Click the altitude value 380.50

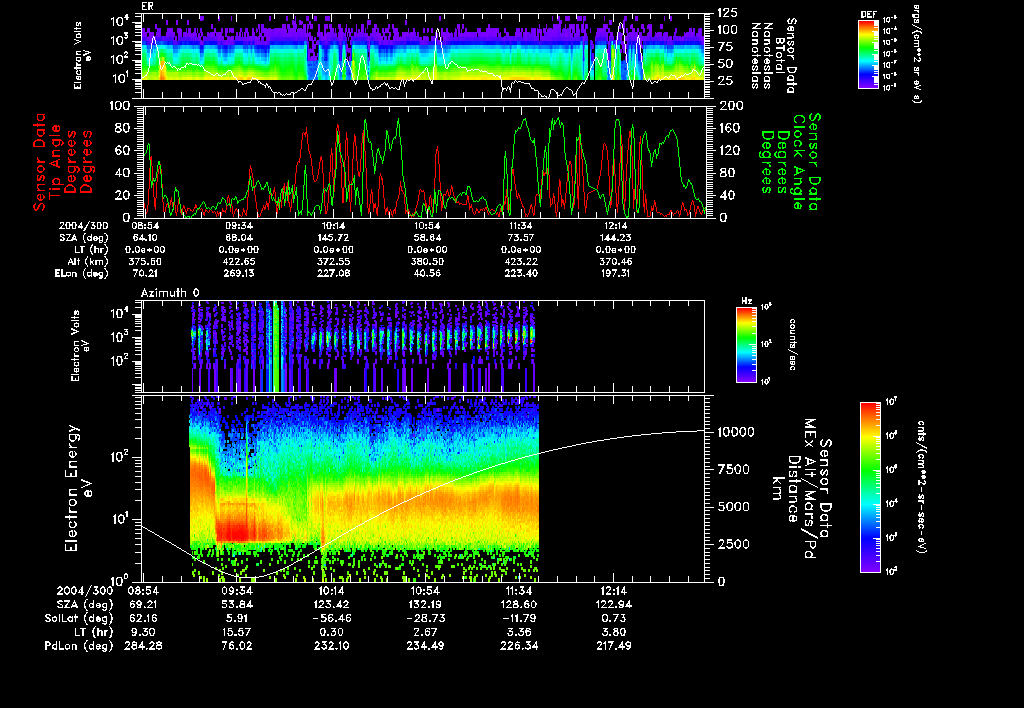[x=427, y=262]
